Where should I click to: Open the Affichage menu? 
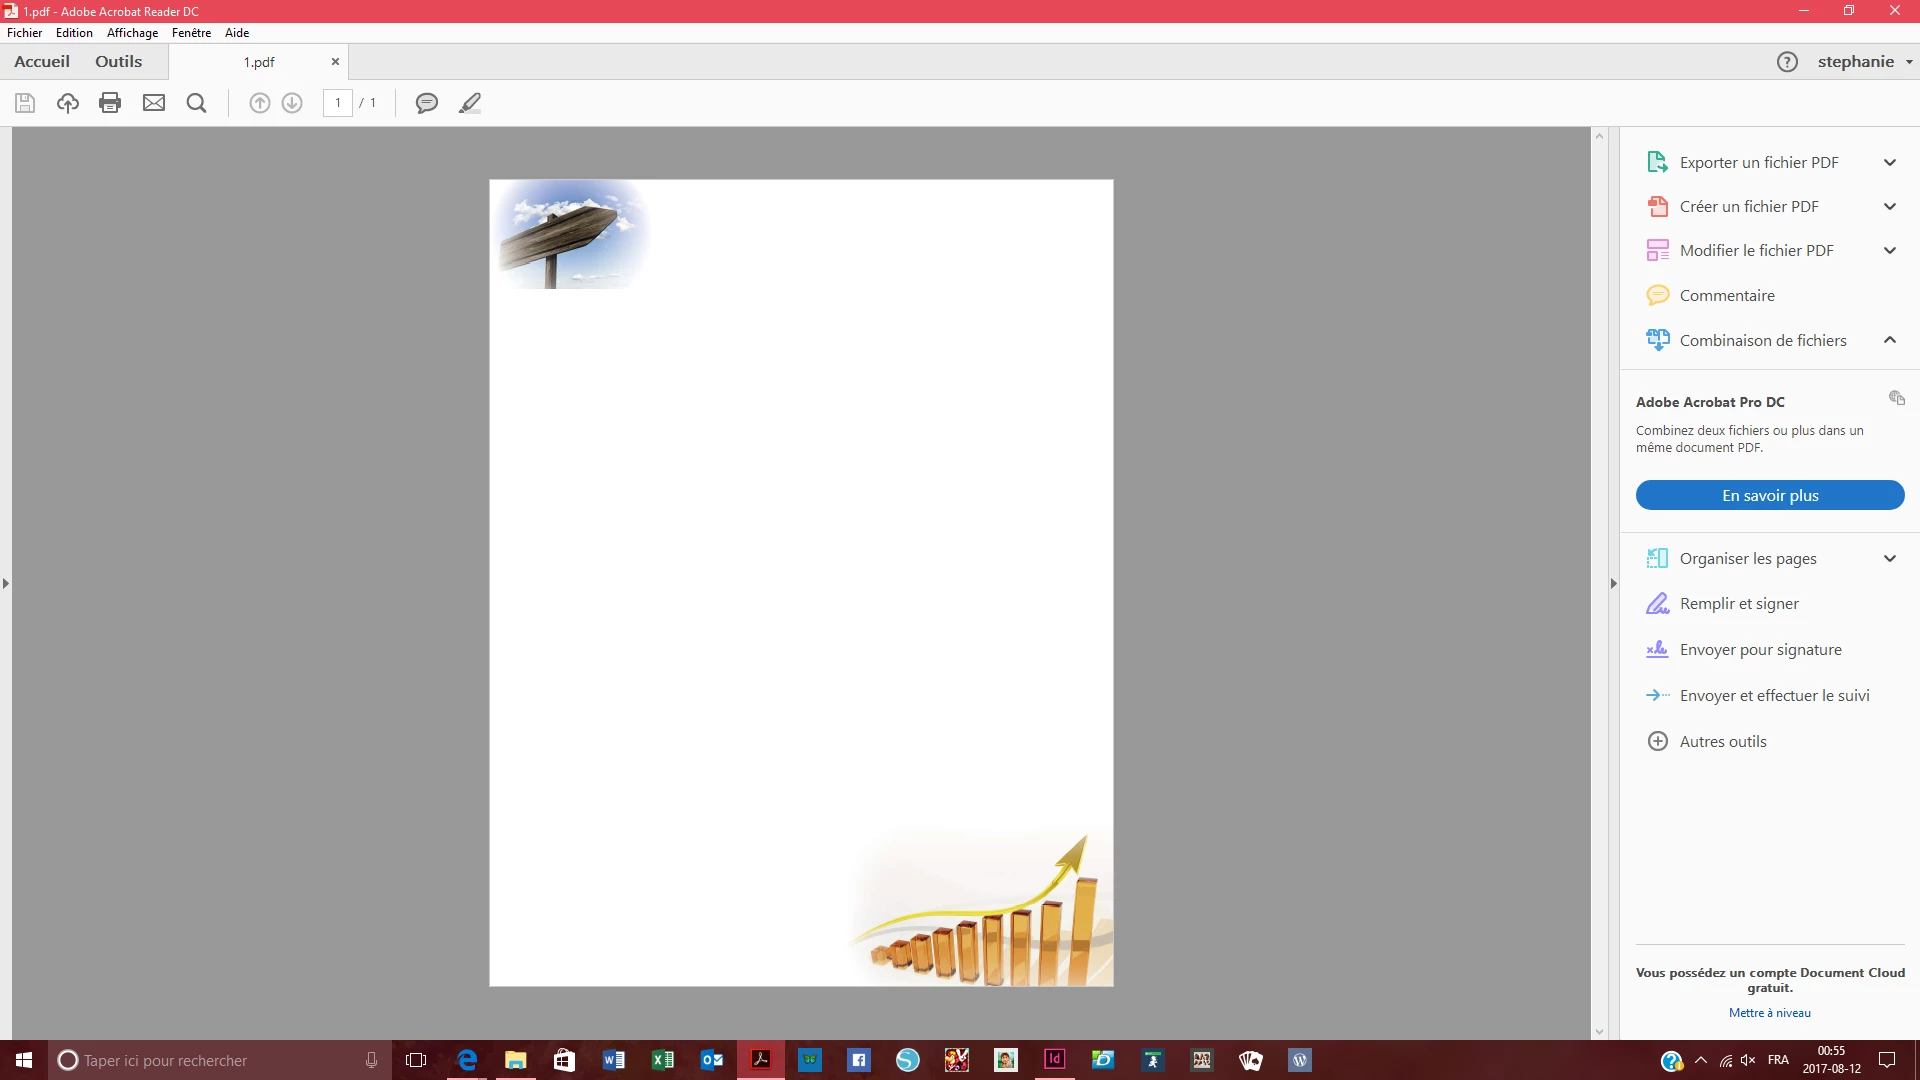132,33
